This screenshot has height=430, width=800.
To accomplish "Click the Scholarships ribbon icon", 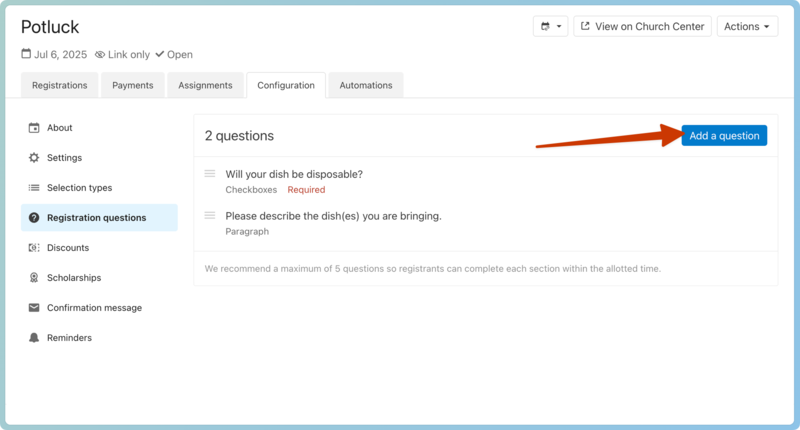I will pyautogui.click(x=34, y=278).
